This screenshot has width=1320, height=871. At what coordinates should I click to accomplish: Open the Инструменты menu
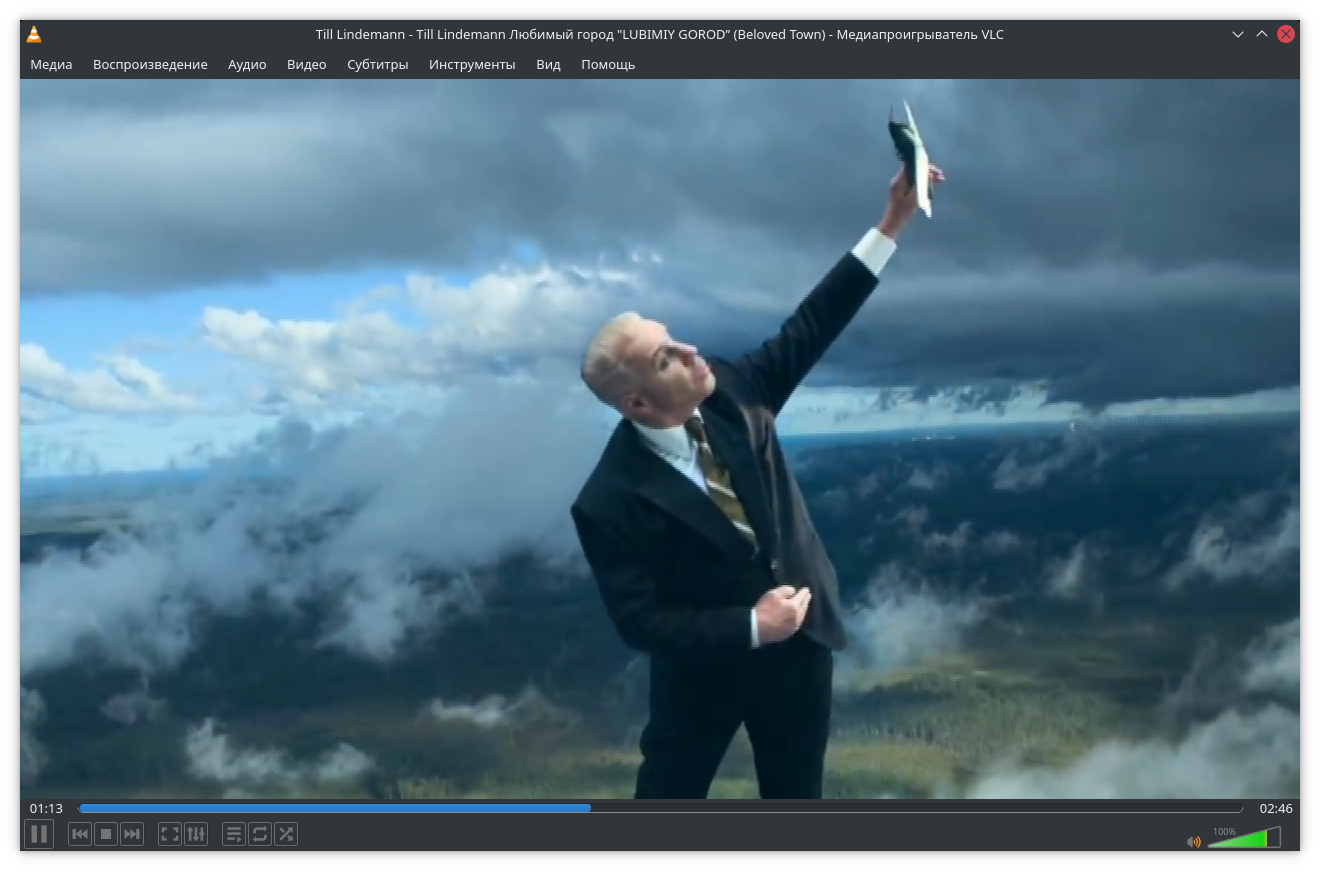[x=472, y=64]
